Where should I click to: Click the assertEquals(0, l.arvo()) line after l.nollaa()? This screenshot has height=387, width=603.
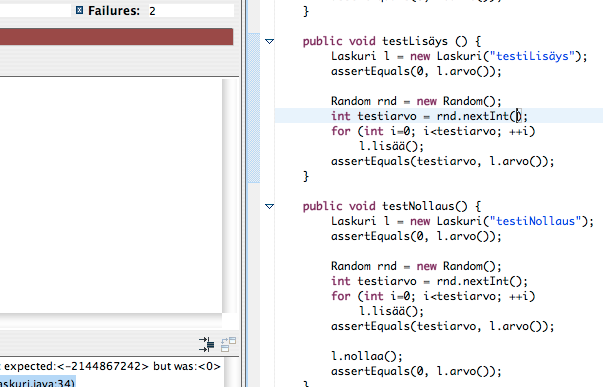pyautogui.click(x=416, y=371)
